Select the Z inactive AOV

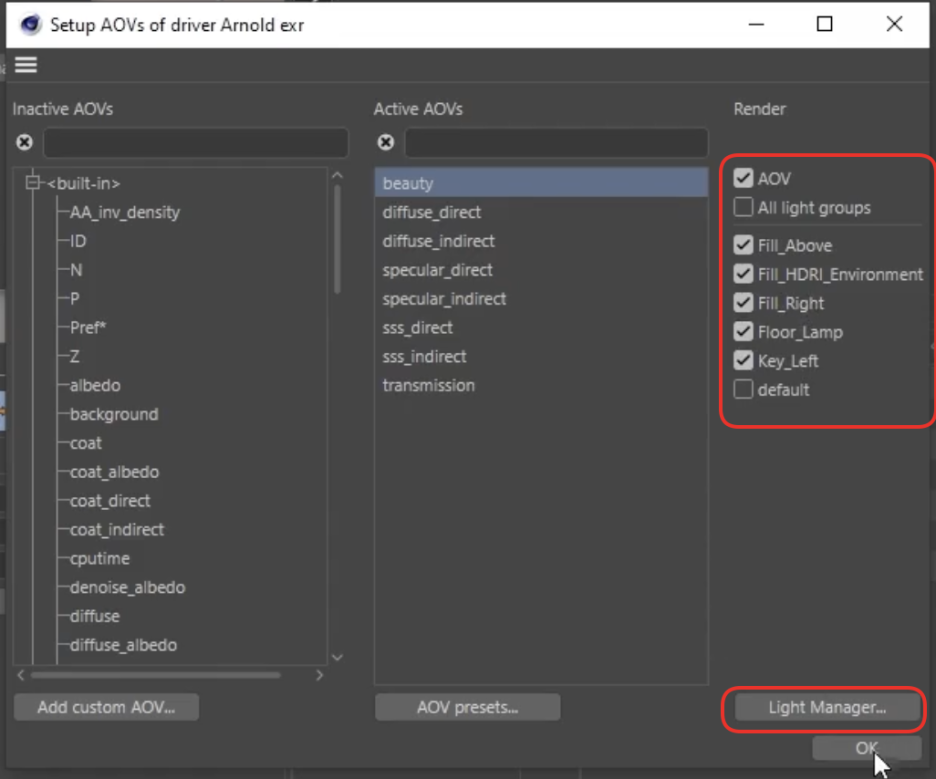tap(75, 356)
